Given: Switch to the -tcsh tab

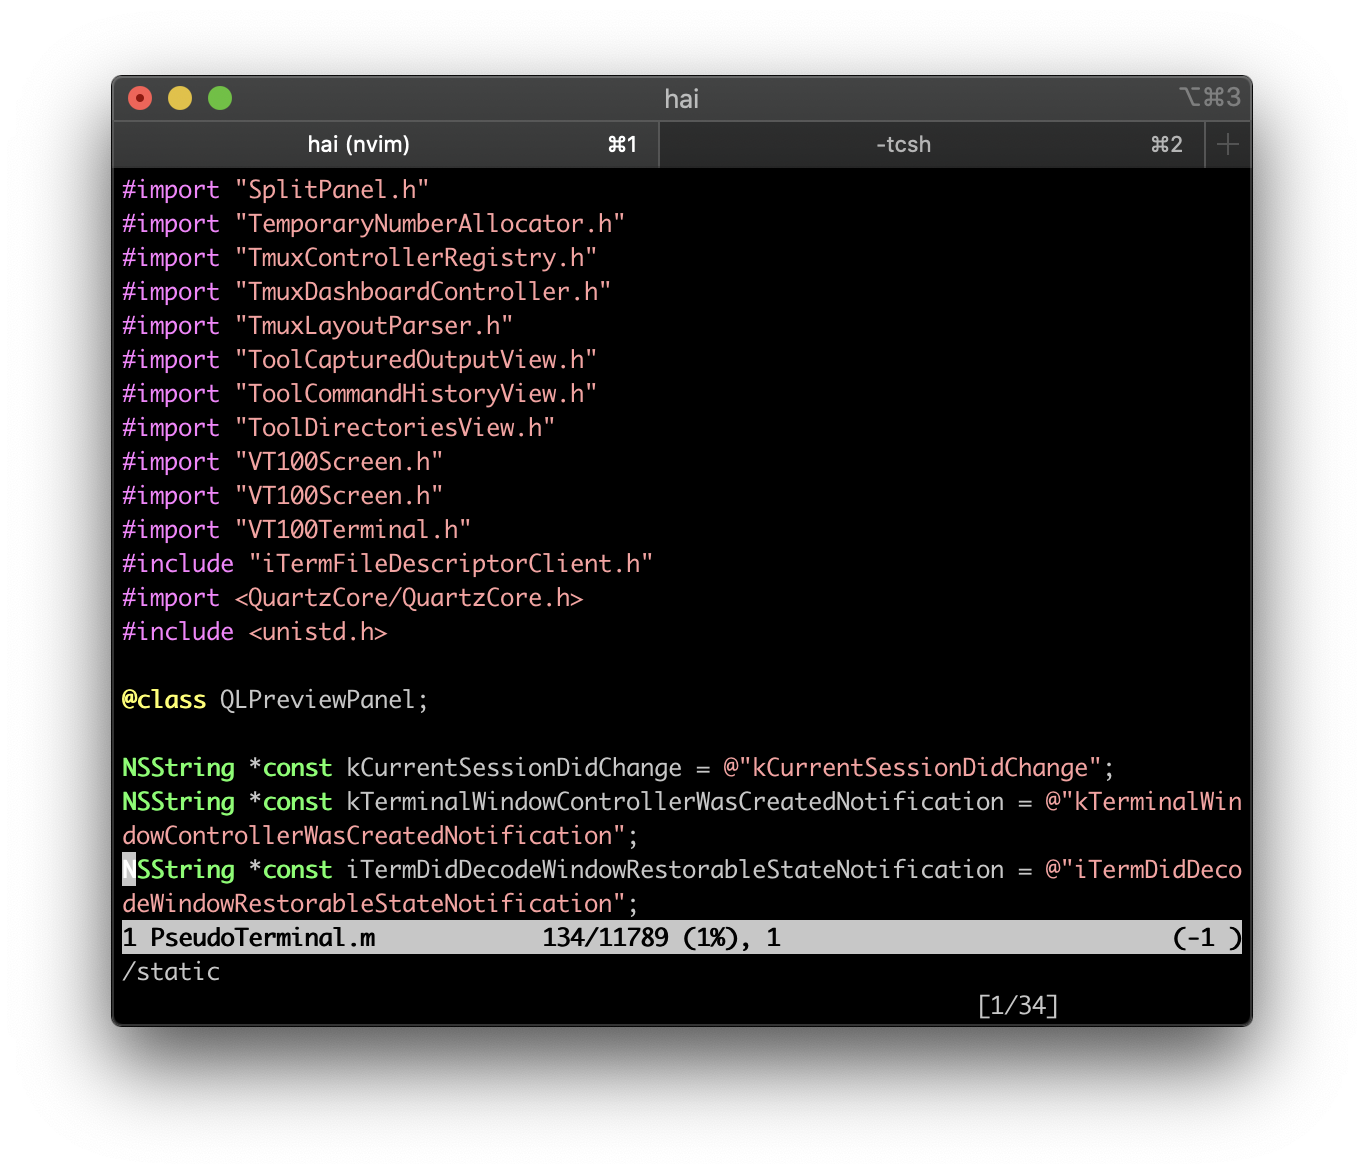Looking at the screenshot, I should pos(903,145).
